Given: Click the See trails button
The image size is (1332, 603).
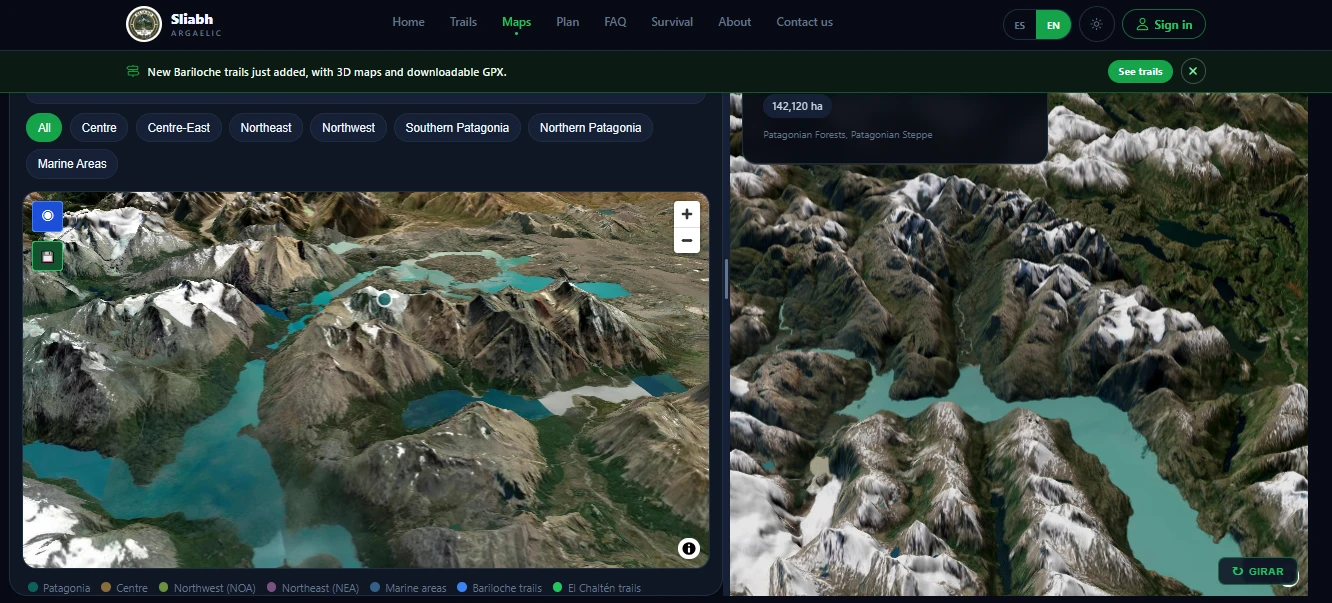Looking at the screenshot, I should (x=1140, y=72).
